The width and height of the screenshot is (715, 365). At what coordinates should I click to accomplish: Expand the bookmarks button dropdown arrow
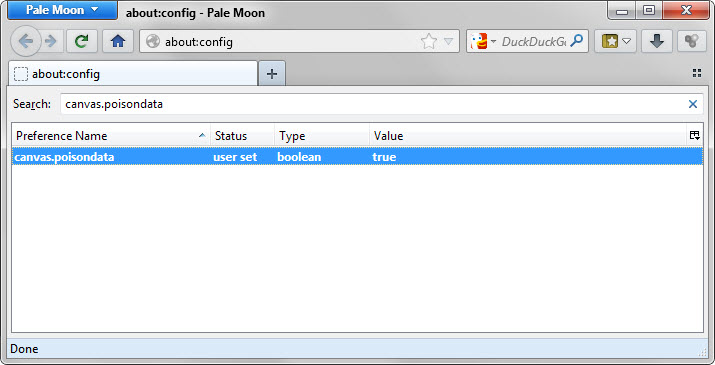click(x=627, y=42)
